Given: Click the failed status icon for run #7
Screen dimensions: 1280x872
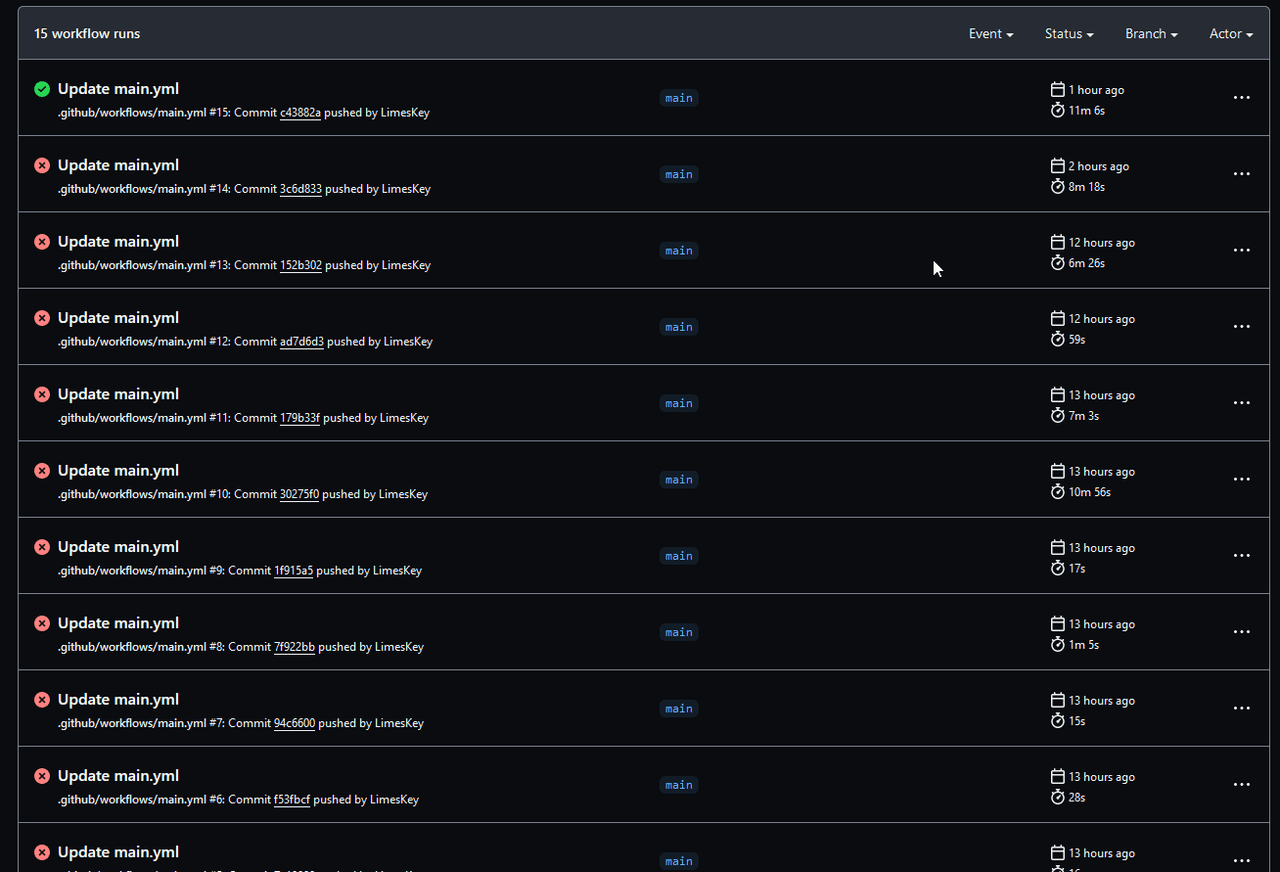Looking at the screenshot, I should [x=42, y=699].
